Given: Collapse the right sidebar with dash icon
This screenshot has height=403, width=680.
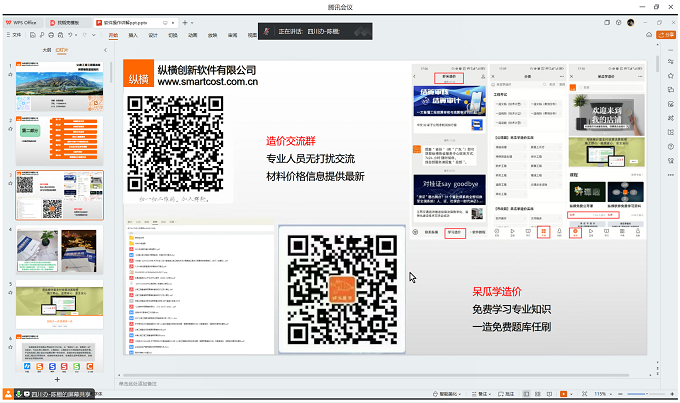Looking at the screenshot, I should click(671, 50).
